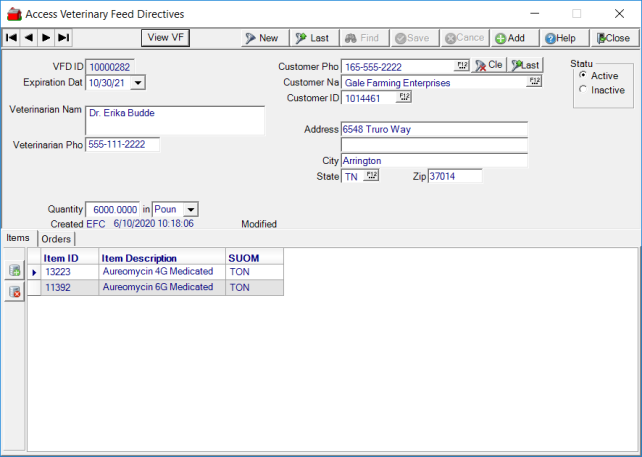The height and width of the screenshot is (457, 642).
Task: Open the State lookup selector
Action: tap(372, 175)
